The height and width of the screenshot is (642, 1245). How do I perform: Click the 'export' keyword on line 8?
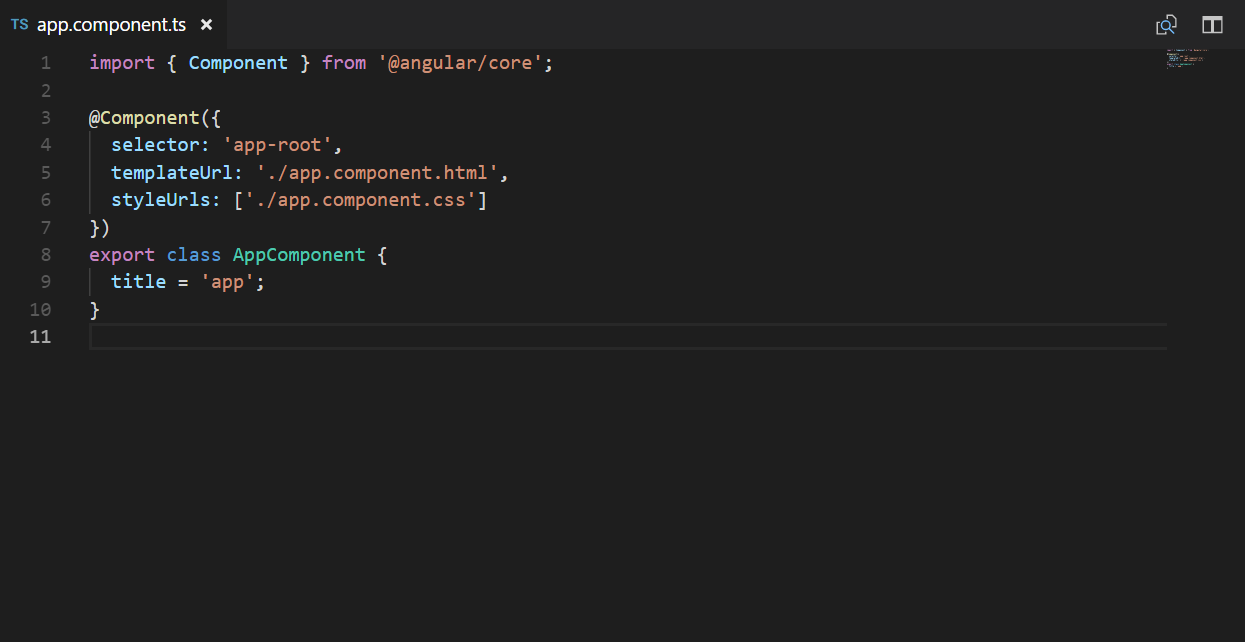coord(122,255)
